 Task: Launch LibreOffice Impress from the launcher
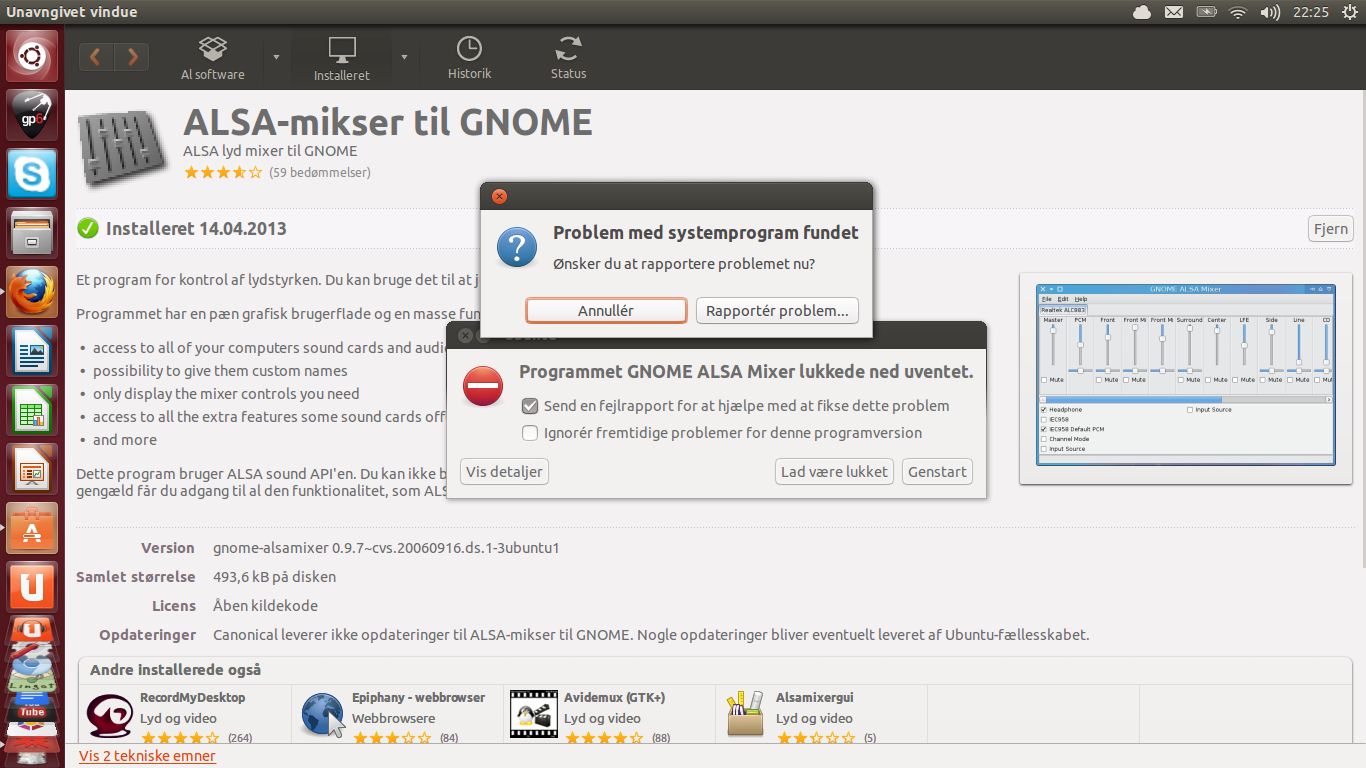pyautogui.click(x=32, y=469)
